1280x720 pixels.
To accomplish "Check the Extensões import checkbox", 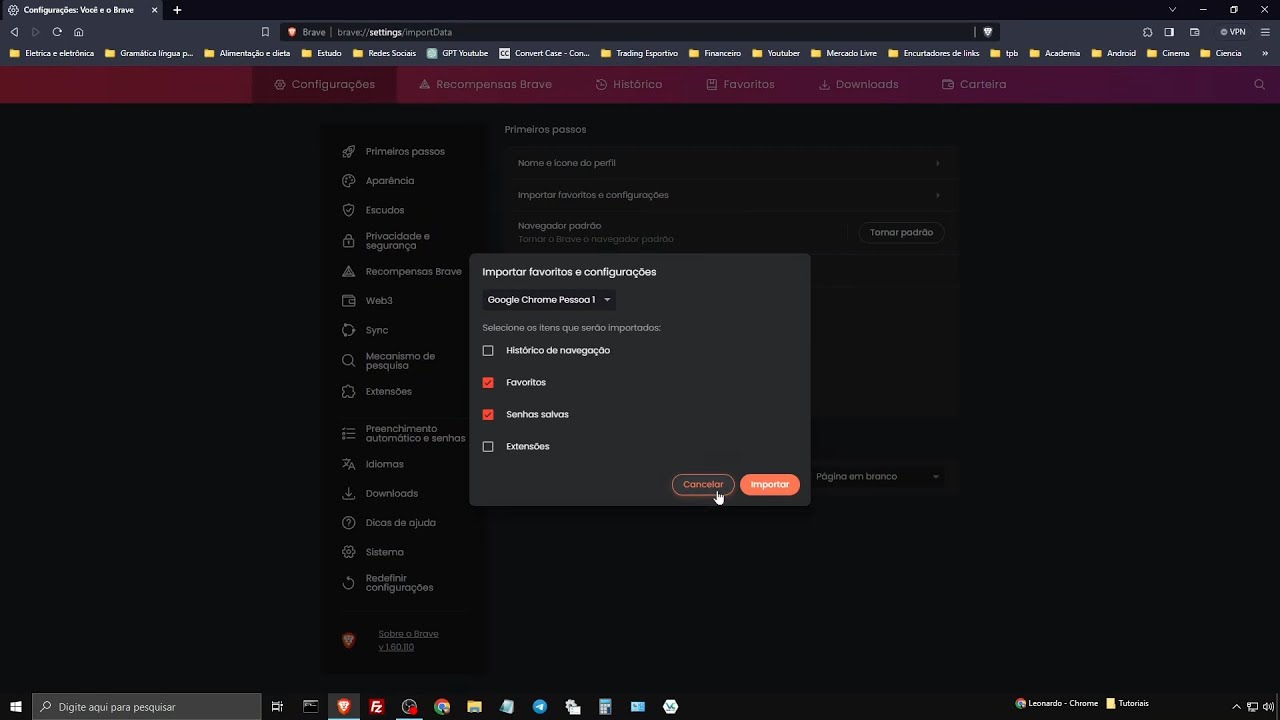I will [x=488, y=447].
